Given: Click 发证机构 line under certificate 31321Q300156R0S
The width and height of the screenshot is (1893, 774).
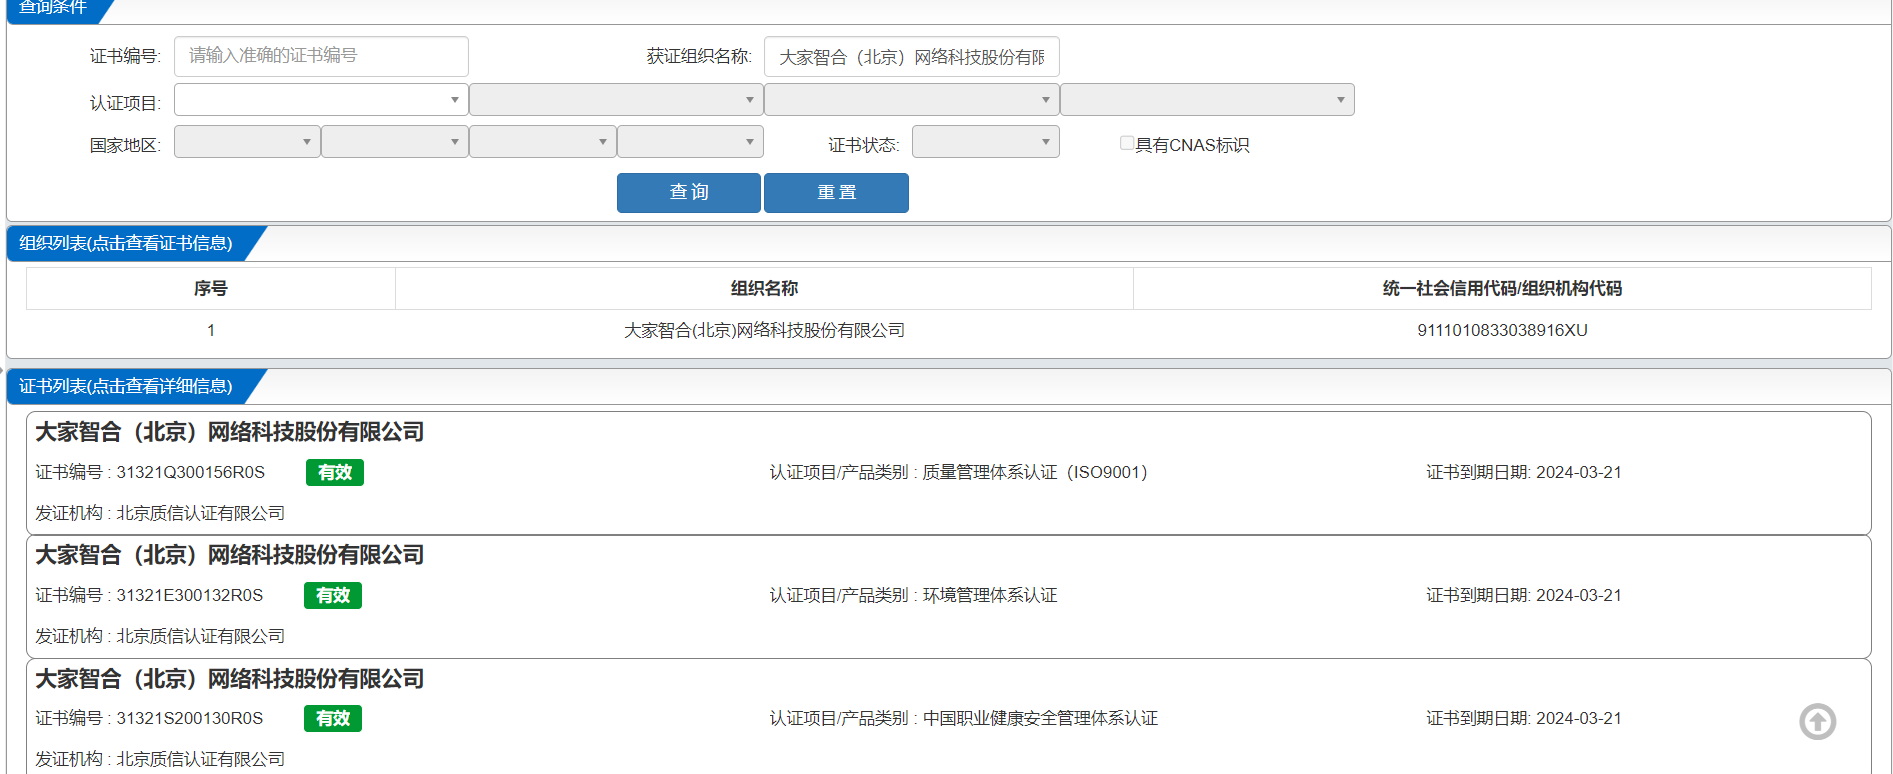Looking at the screenshot, I should tap(160, 513).
